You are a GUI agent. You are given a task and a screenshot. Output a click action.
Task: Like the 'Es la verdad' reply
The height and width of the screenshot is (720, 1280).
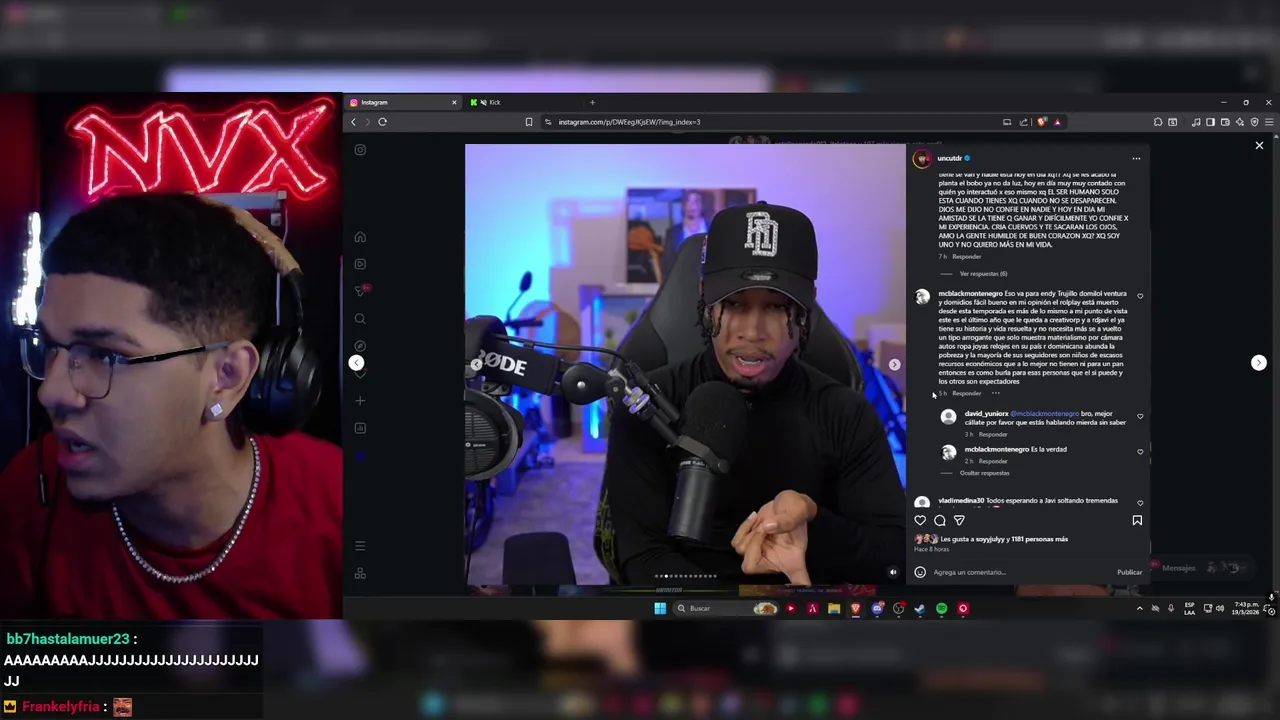tap(1140, 452)
